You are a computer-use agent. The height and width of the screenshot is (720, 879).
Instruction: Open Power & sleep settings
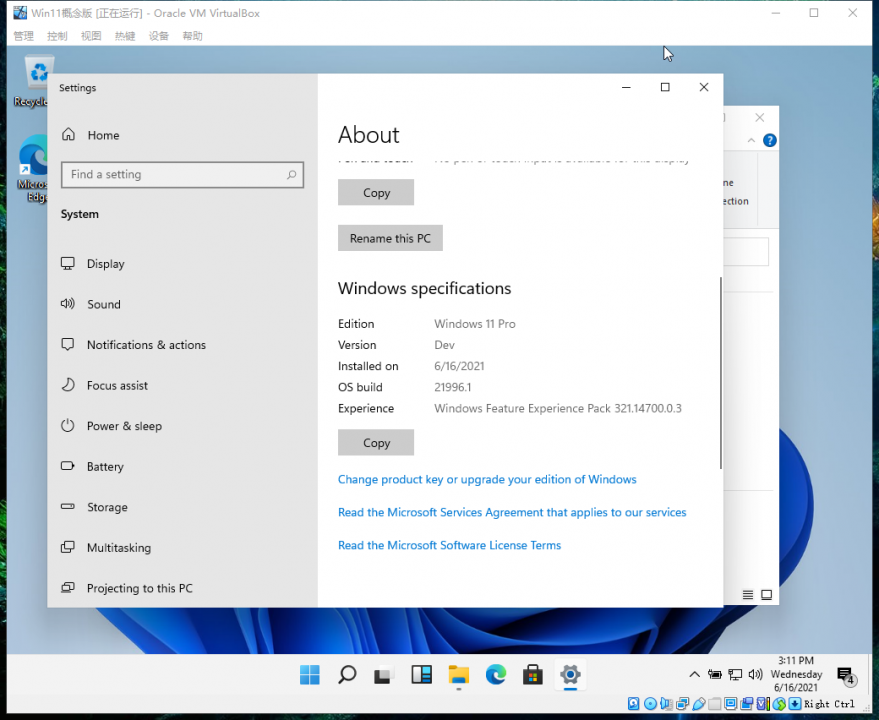click(111, 426)
